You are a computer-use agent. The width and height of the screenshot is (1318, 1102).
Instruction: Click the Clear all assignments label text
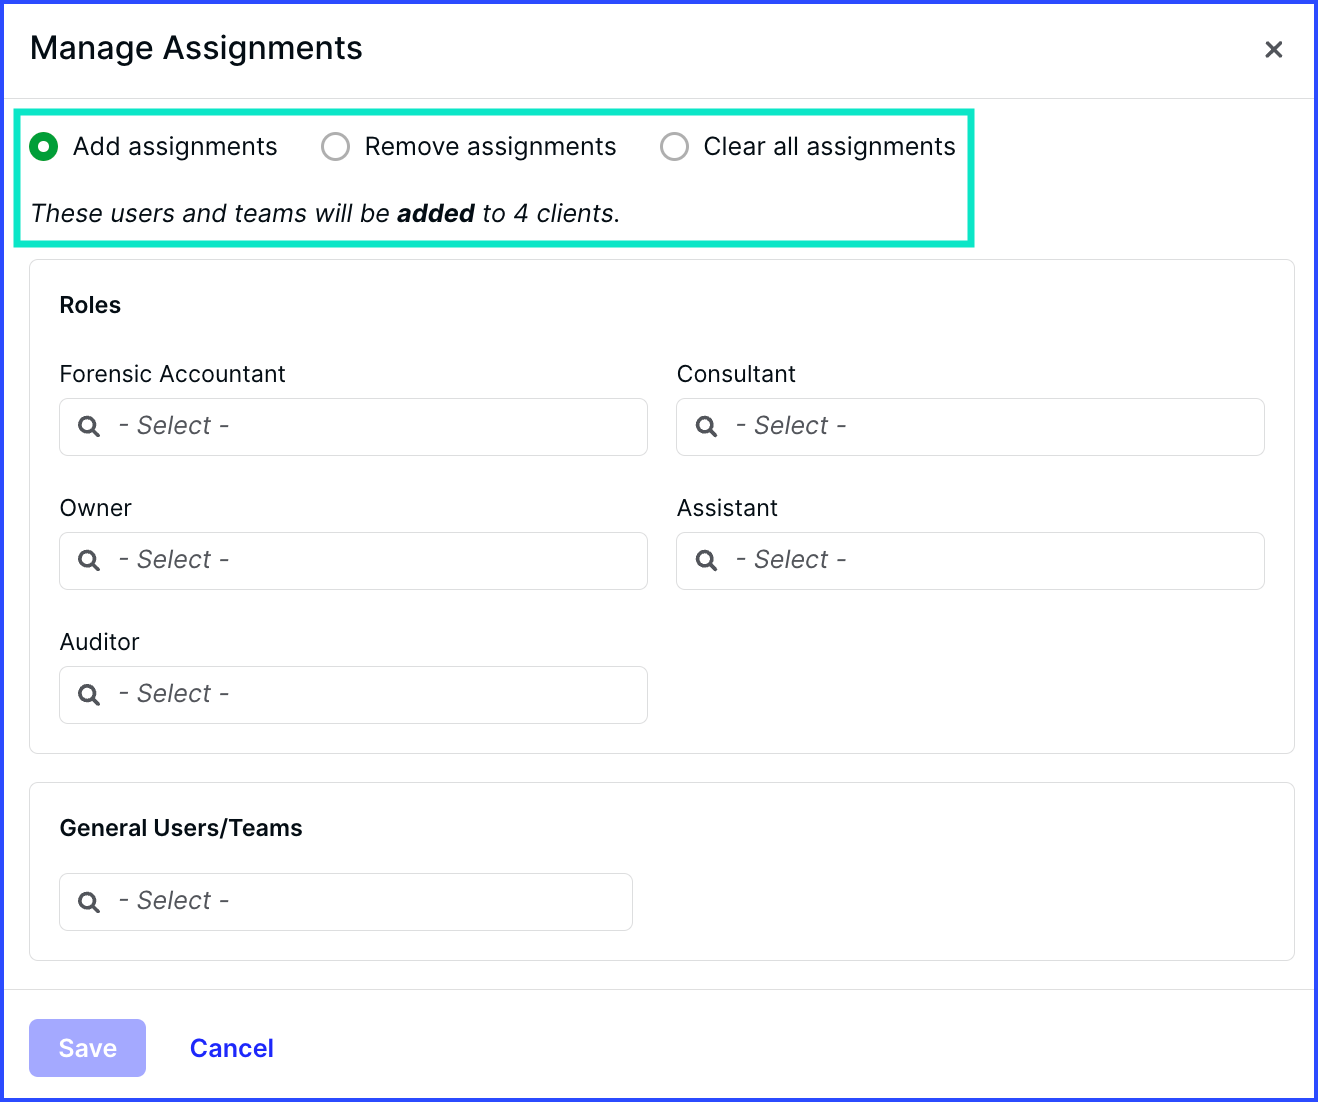pos(829,147)
